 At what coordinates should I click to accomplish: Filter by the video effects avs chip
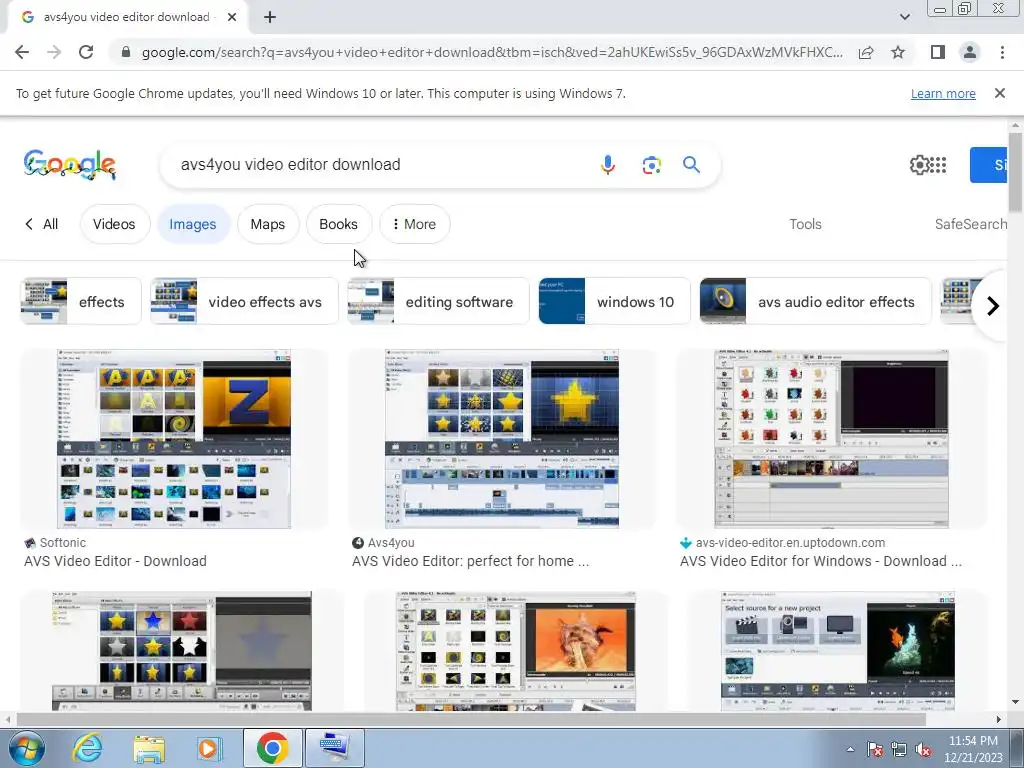244,301
